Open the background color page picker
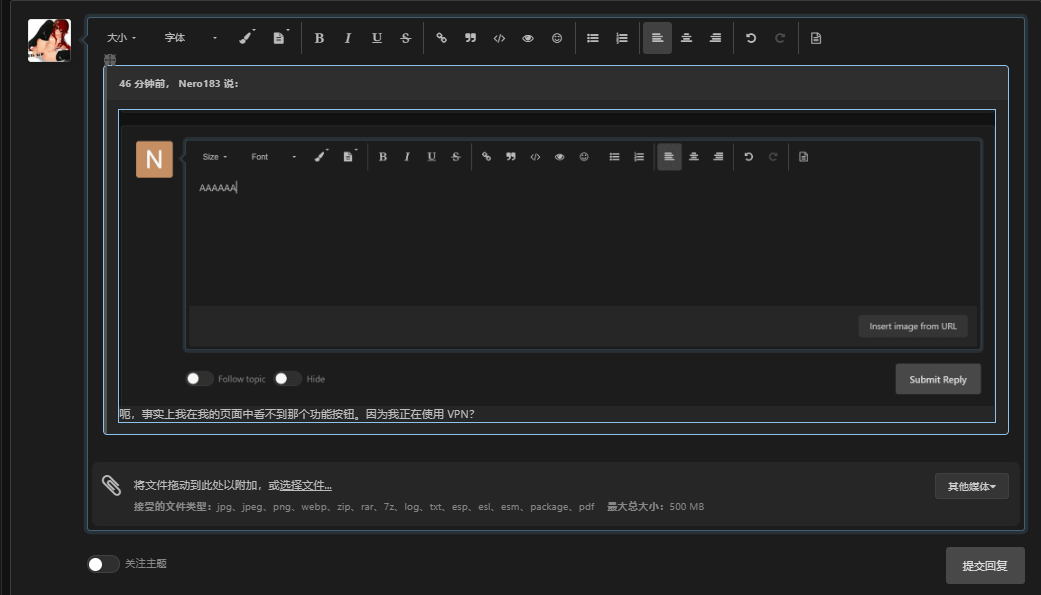Image resolution: width=1041 pixels, height=595 pixels. pos(280,38)
